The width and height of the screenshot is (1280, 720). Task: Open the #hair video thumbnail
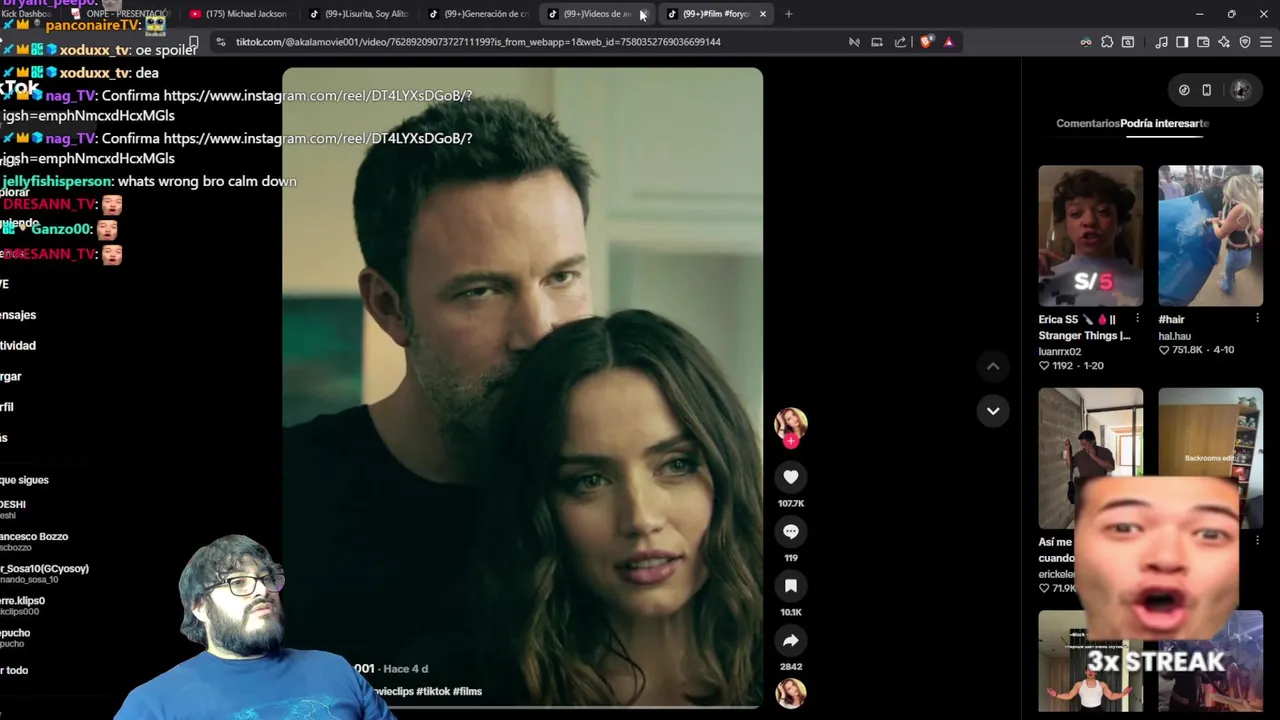point(1210,235)
